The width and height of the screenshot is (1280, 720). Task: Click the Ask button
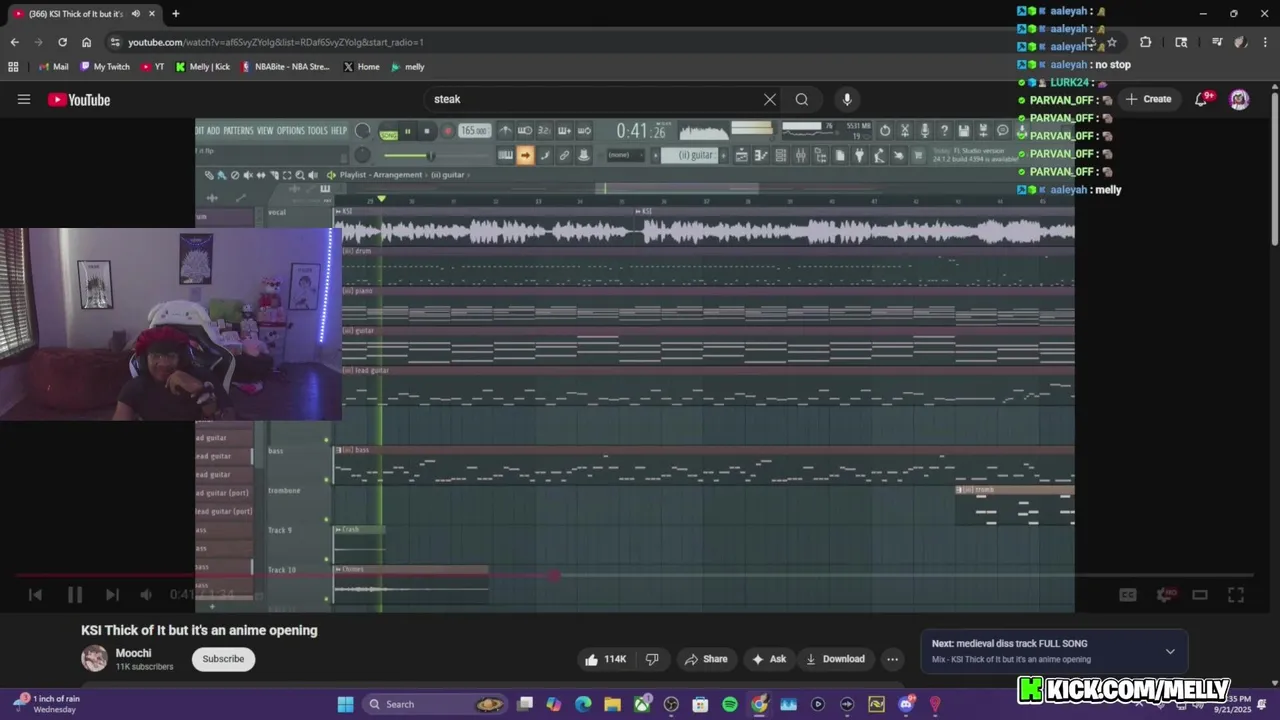(769, 659)
